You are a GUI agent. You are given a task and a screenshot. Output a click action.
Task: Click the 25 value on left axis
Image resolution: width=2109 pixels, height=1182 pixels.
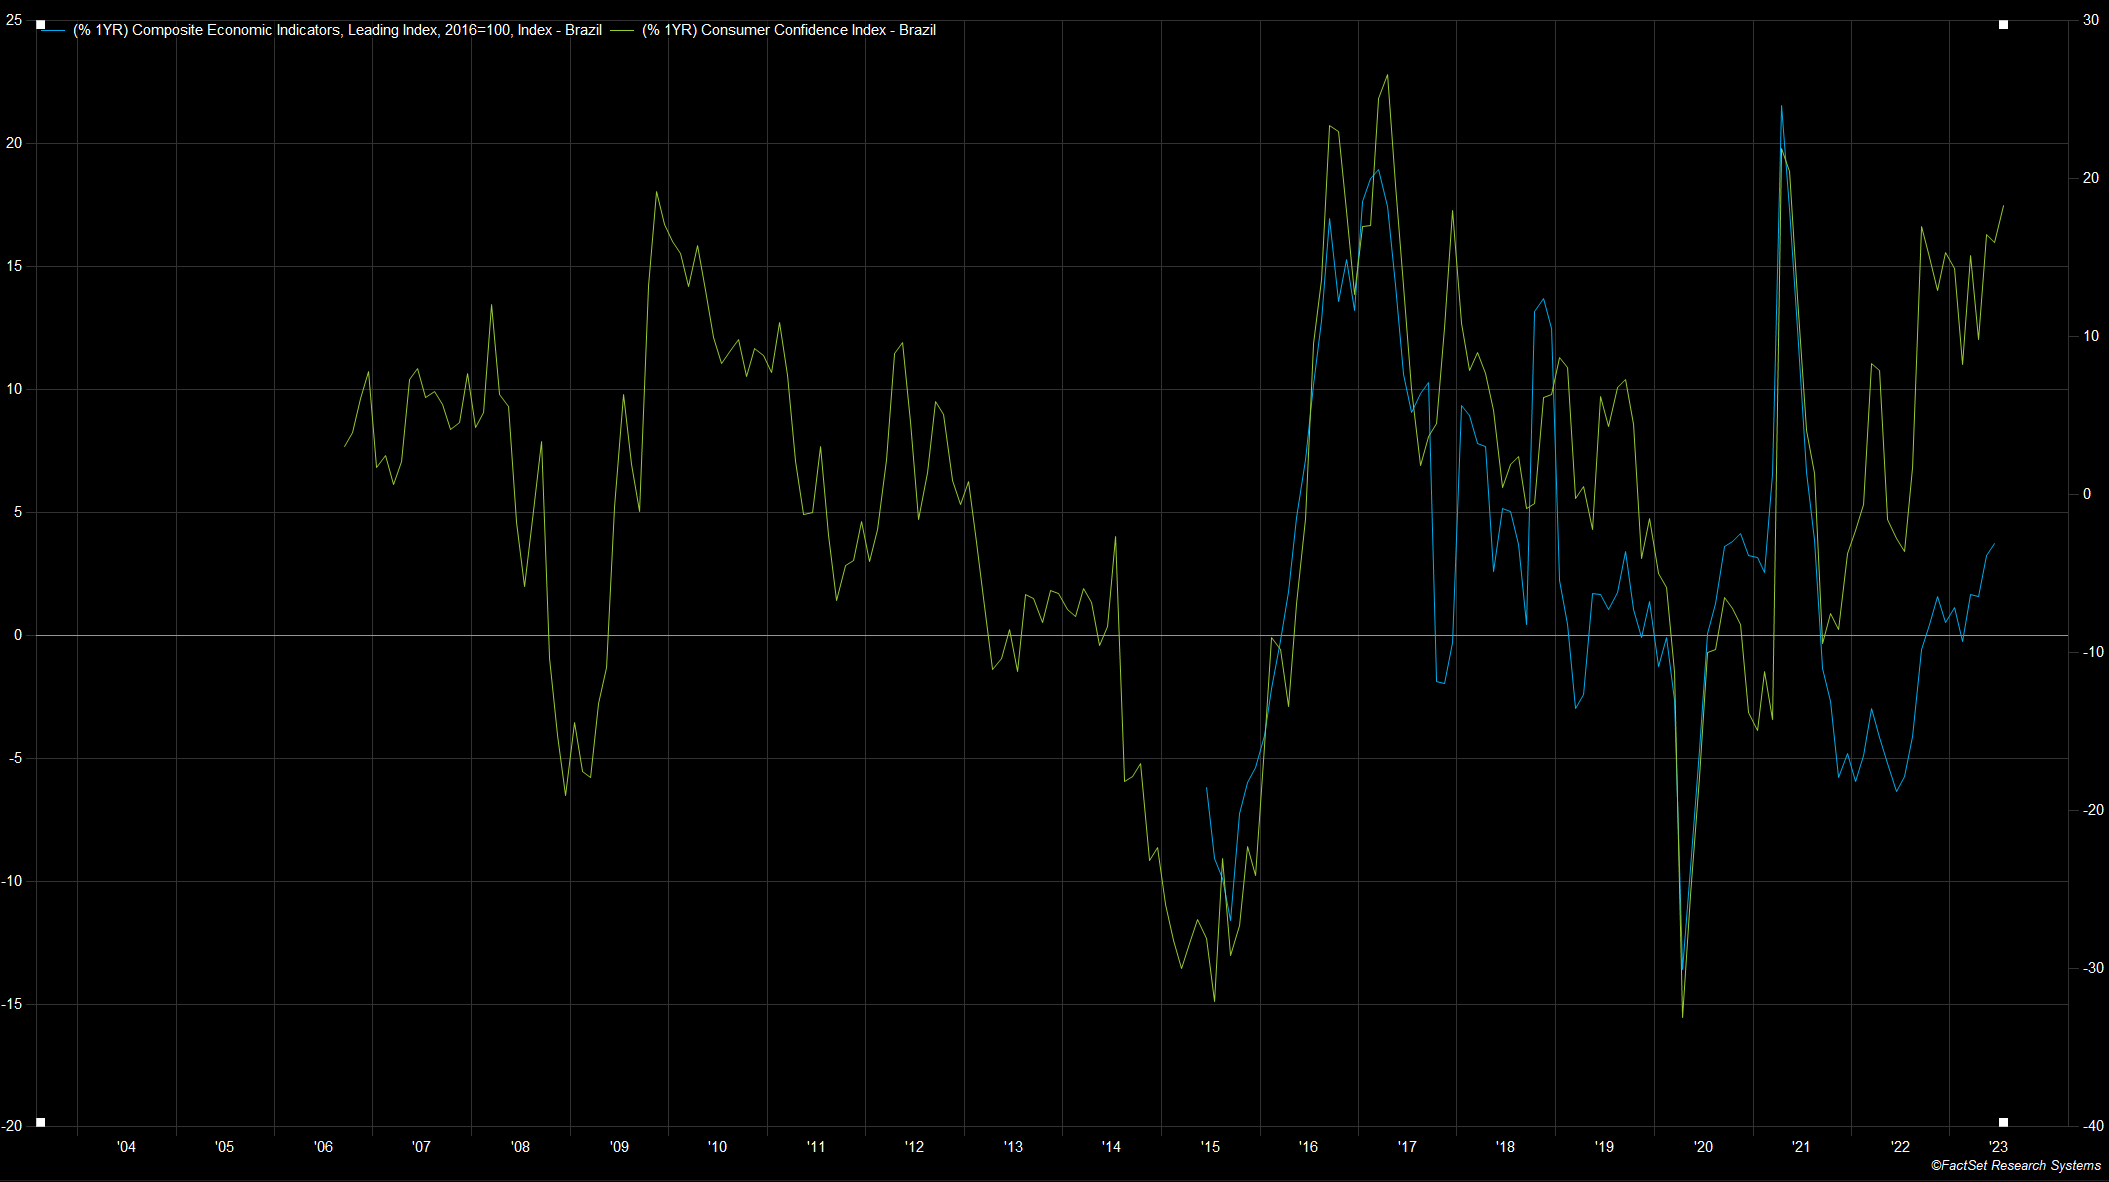pyautogui.click(x=14, y=20)
